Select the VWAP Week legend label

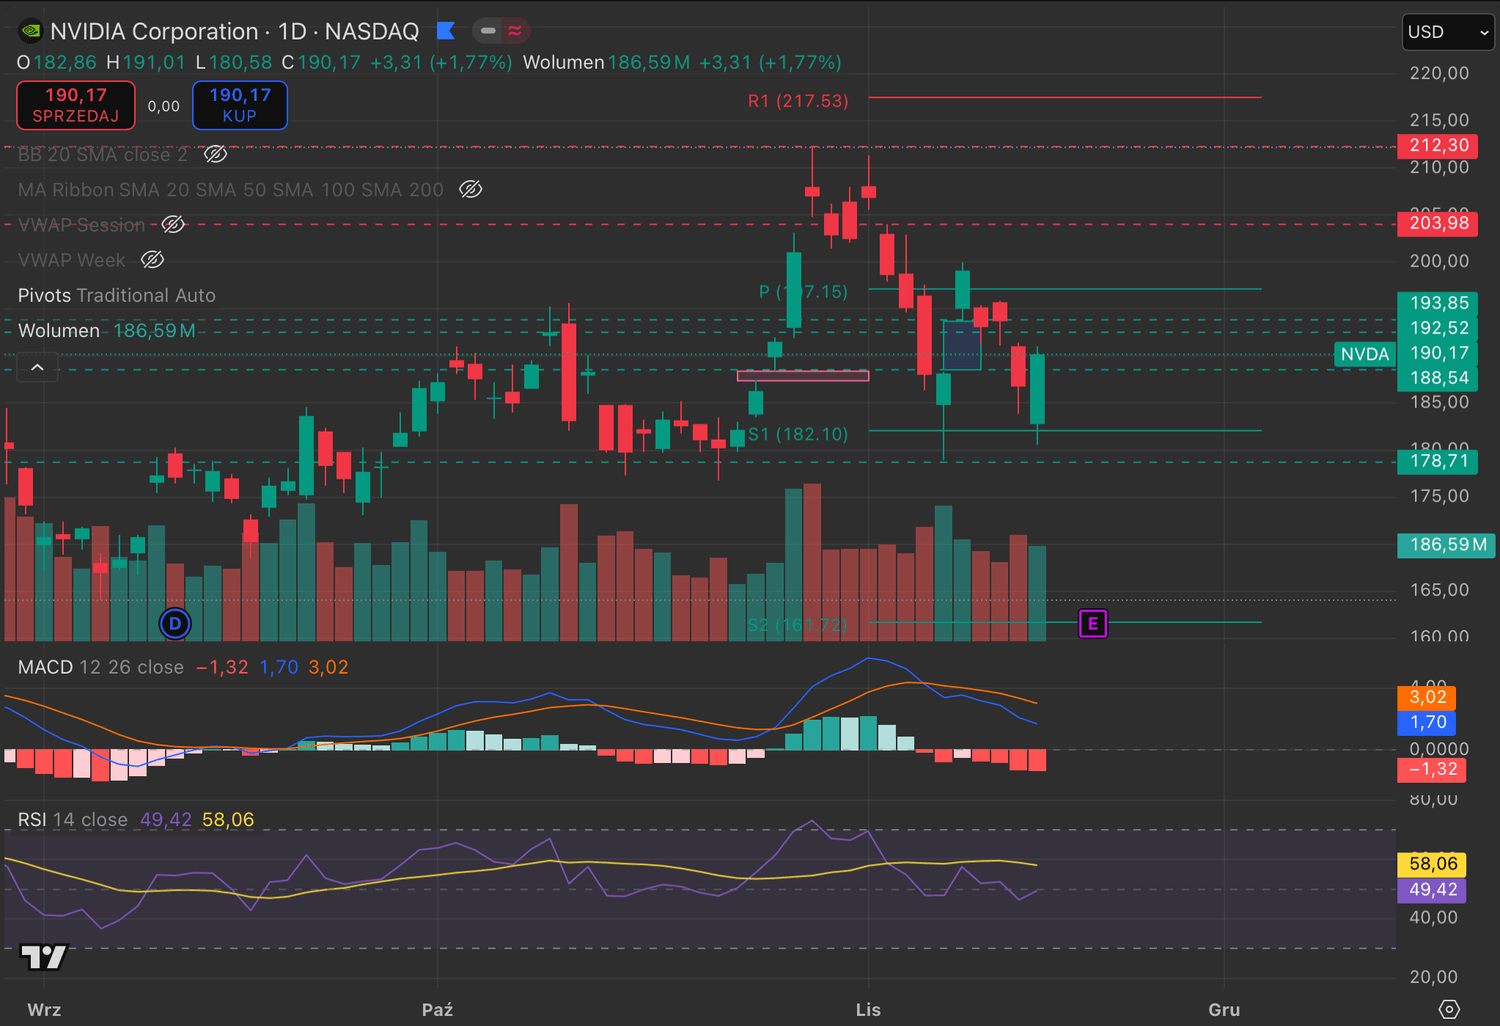click(x=72, y=260)
